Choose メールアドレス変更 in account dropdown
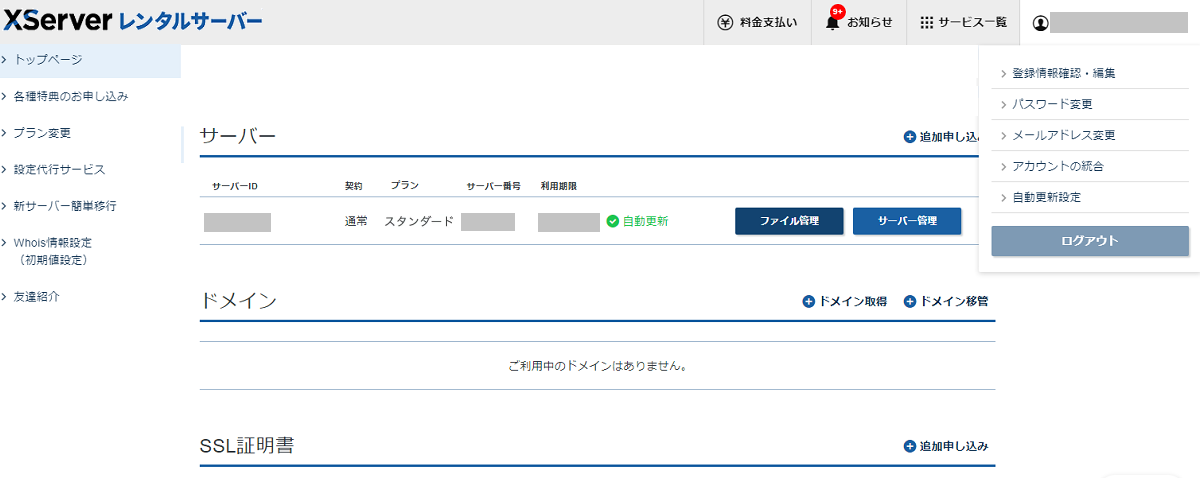The height and width of the screenshot is (482, 1200). tap(1063, 135)
